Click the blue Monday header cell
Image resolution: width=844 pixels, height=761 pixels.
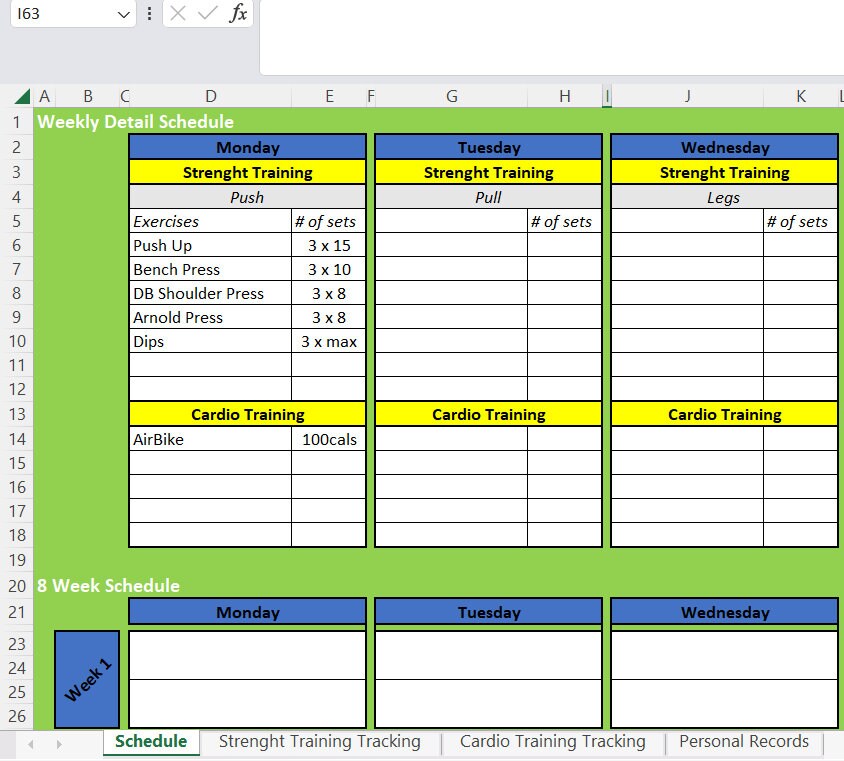tap(247, 146)
